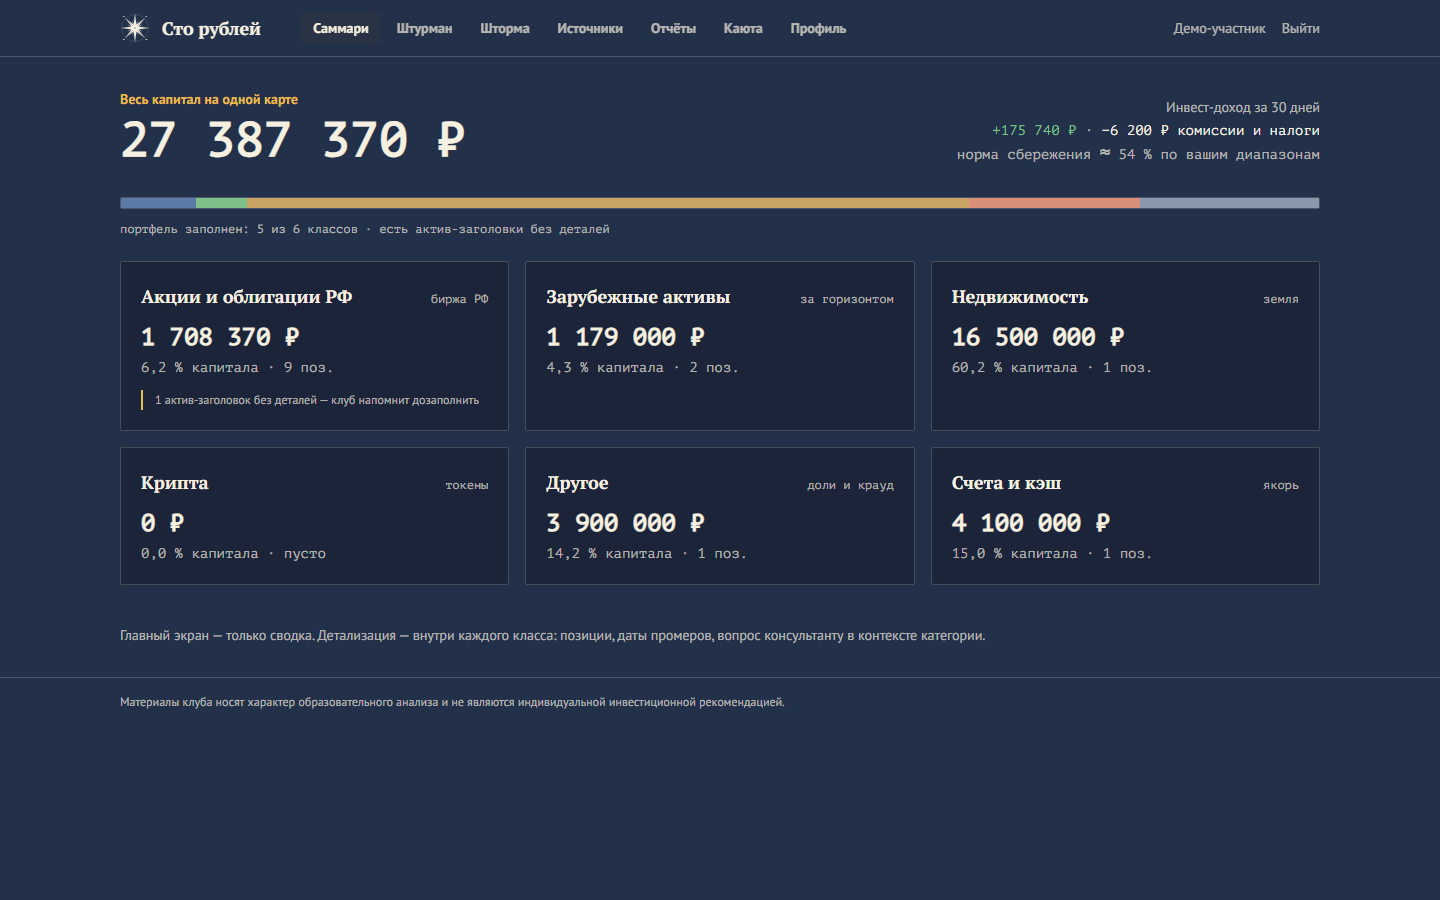Image resolution: width=1440 pixels, height=900 pixels.
Task: Click the Сто рублей brand name
Action: point(211,29)
